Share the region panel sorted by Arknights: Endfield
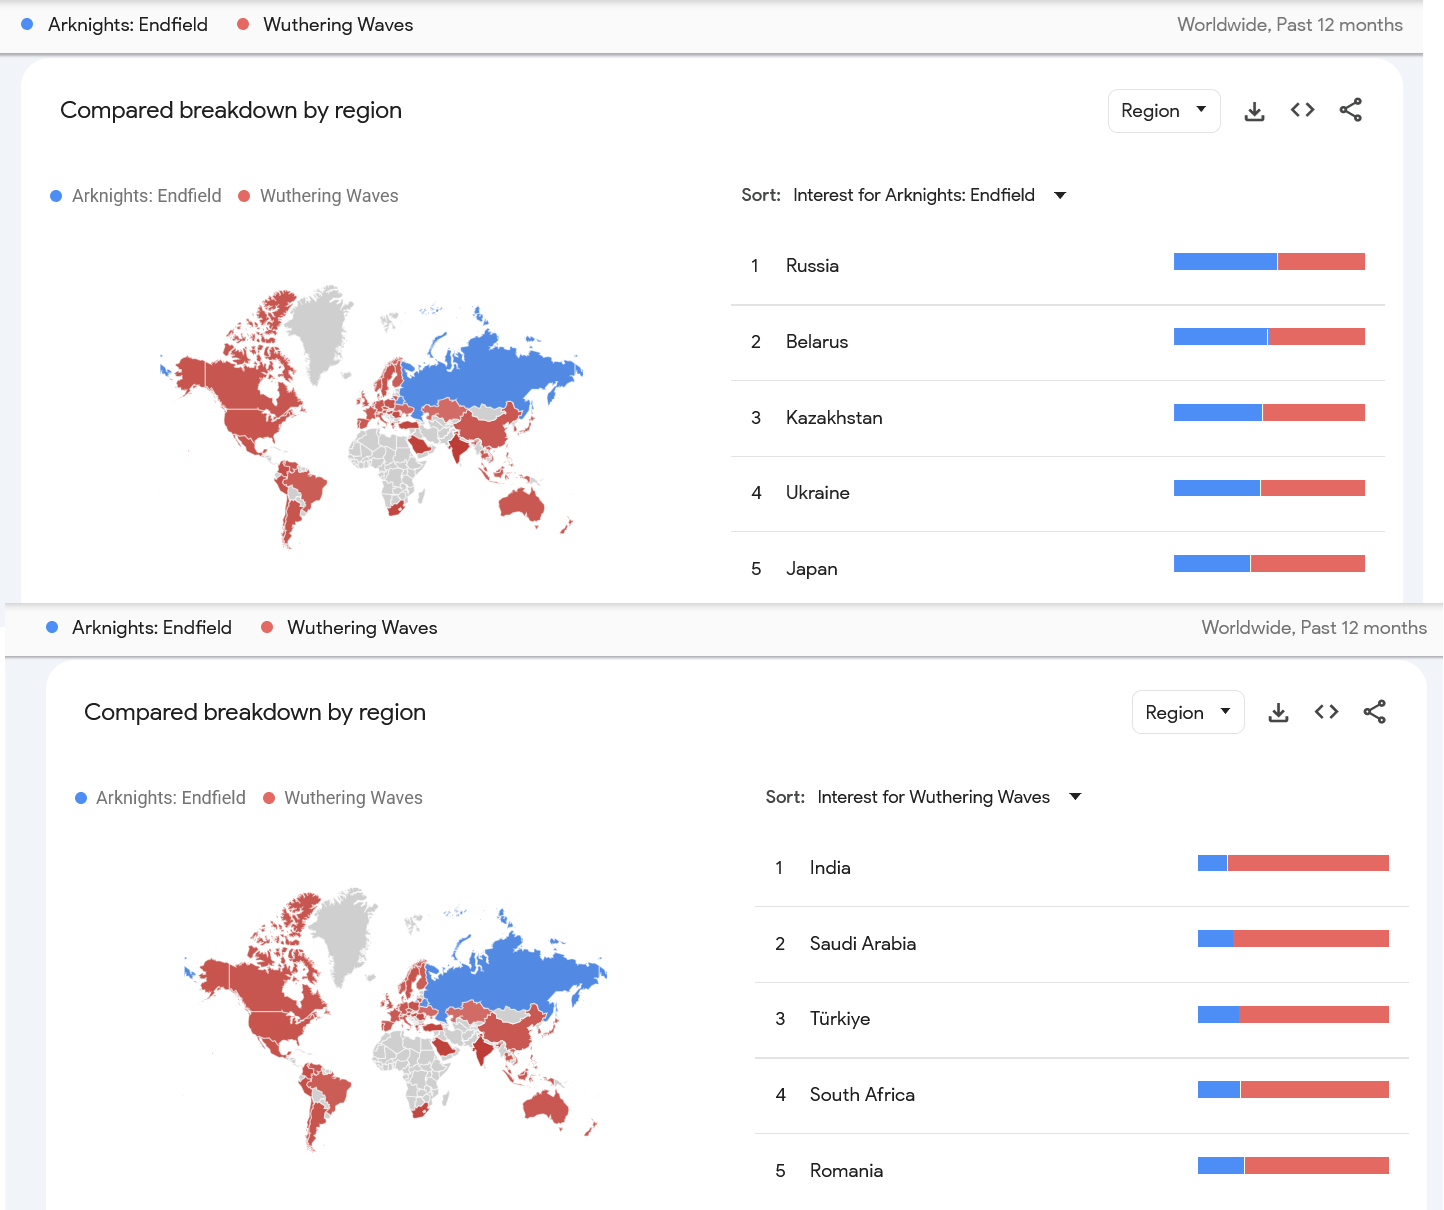The width and height of the screenshot is (1444, 1210). click(x=1351, y=110)
